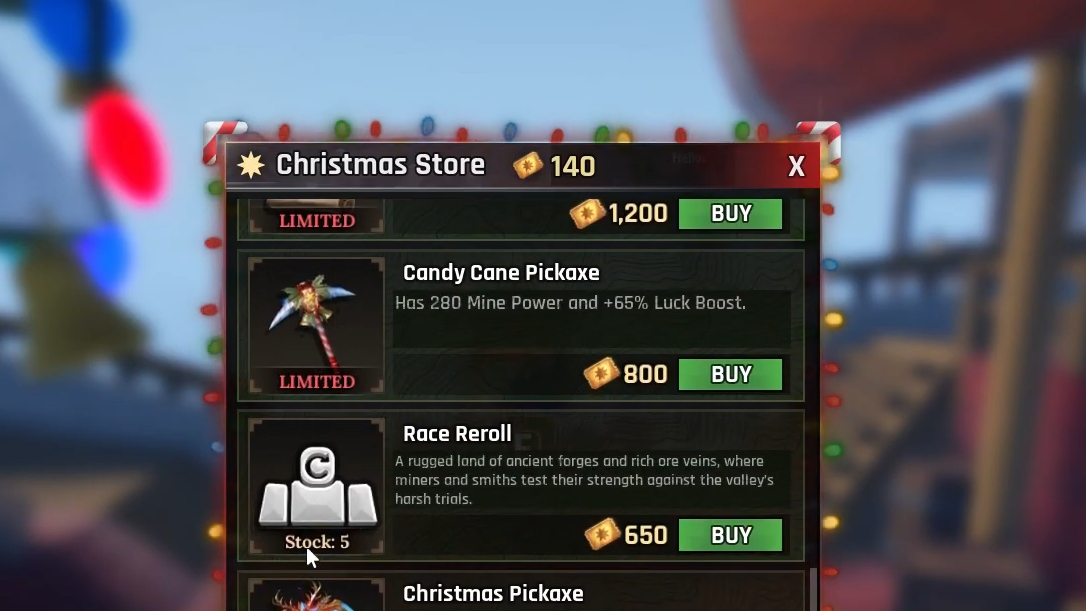Image resolution: width=1086 pixels, height=611 pixels.
Task: Click the 140 ticket balance
Action: click(573, 166)
